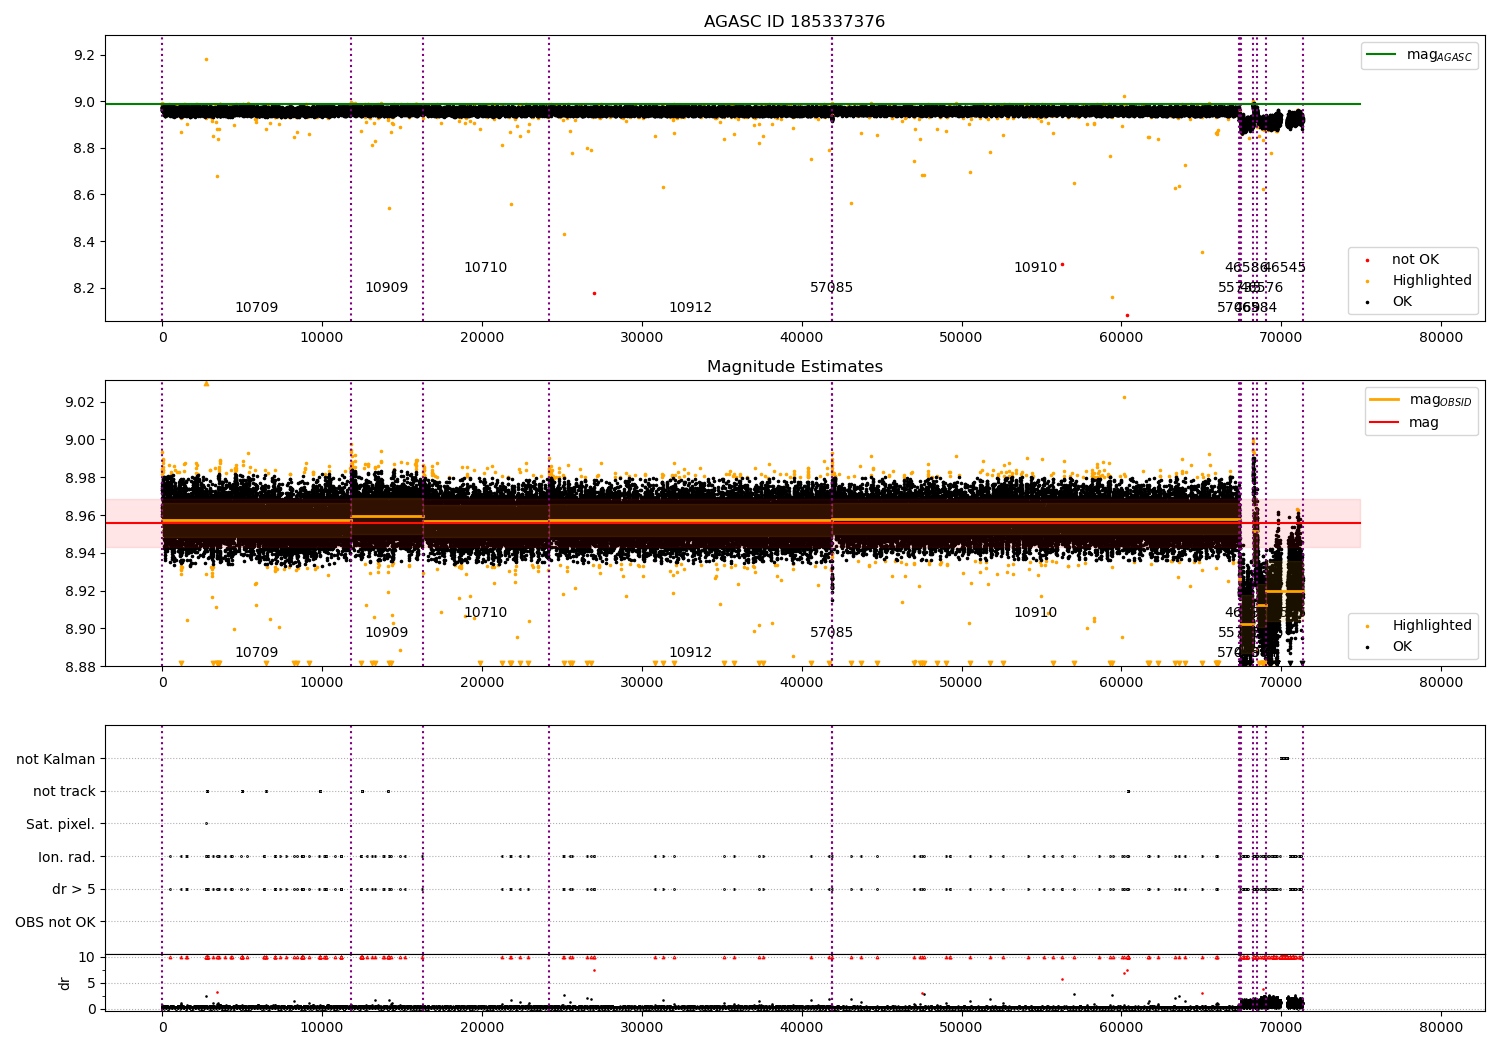Click the 30000 x-tick in middle panel
1500x1050 pixels.
tap(642, 683)
